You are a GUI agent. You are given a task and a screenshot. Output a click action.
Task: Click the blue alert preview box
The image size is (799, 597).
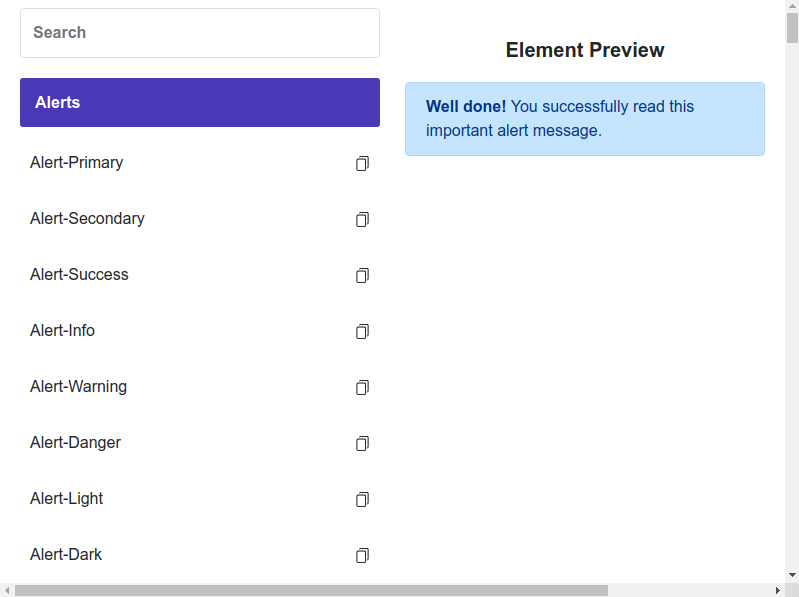click(x=585, y=119)
